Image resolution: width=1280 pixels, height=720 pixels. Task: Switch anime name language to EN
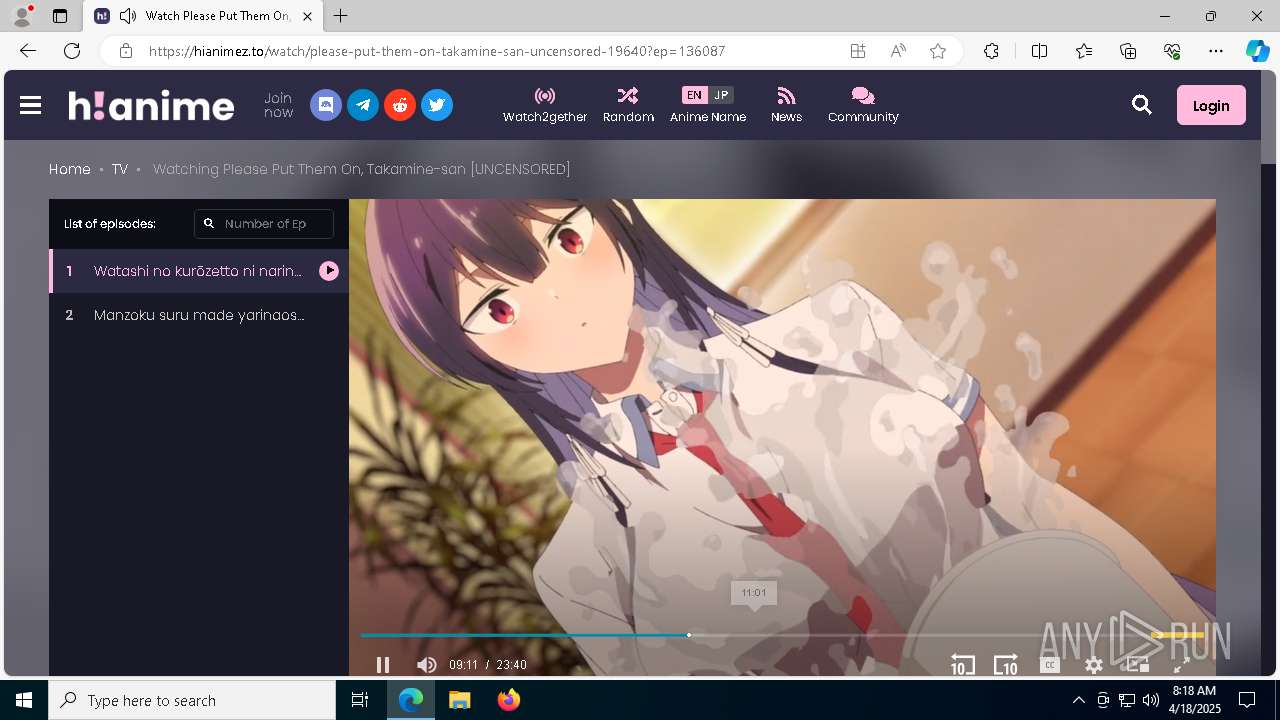pos(694,95)
